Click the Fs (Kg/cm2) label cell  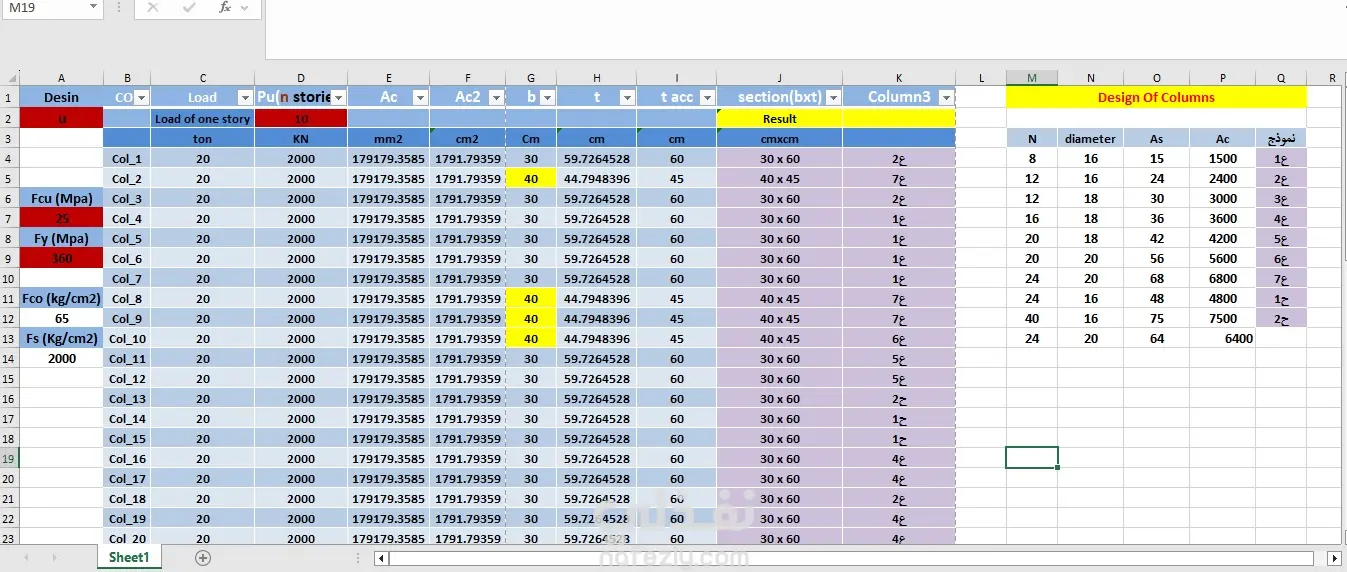click(x=61, y=338)
